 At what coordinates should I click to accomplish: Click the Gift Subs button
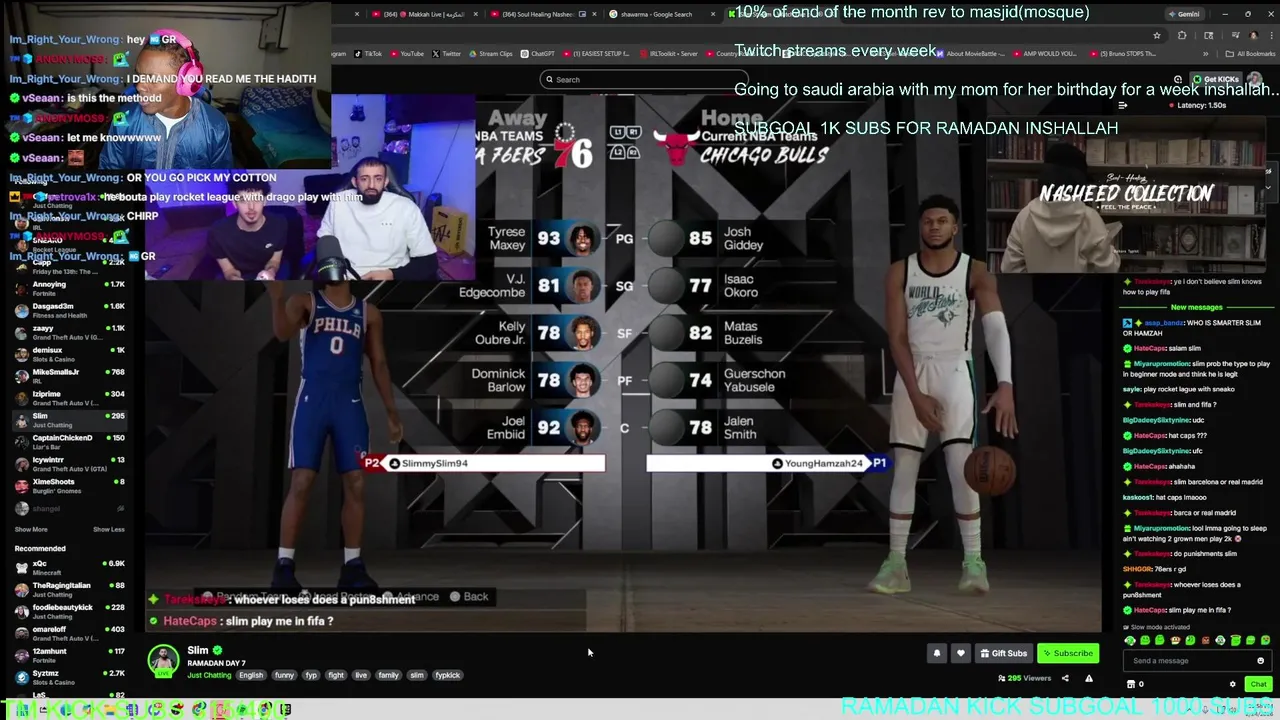1003,653
